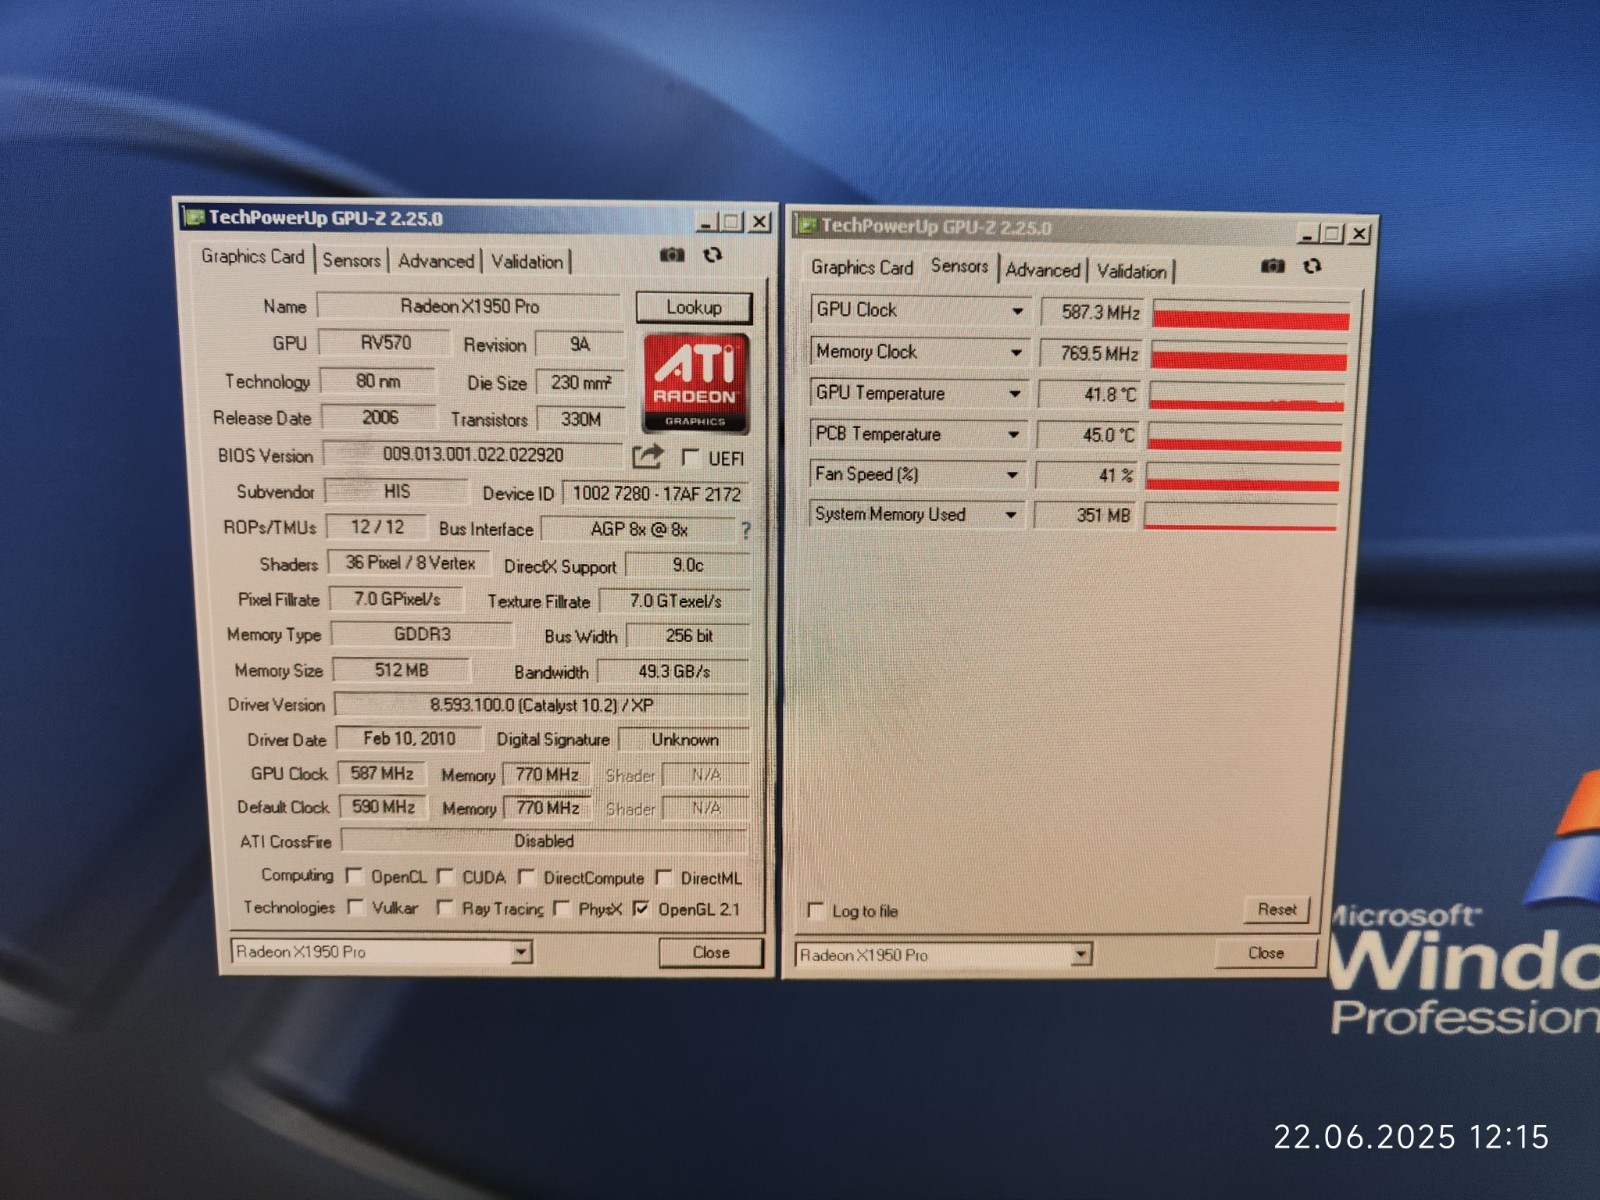Open Validation tab in left window
The height and width of the screenshot is (1200, 1600).
pyautogui.click(x=527, y=262)
